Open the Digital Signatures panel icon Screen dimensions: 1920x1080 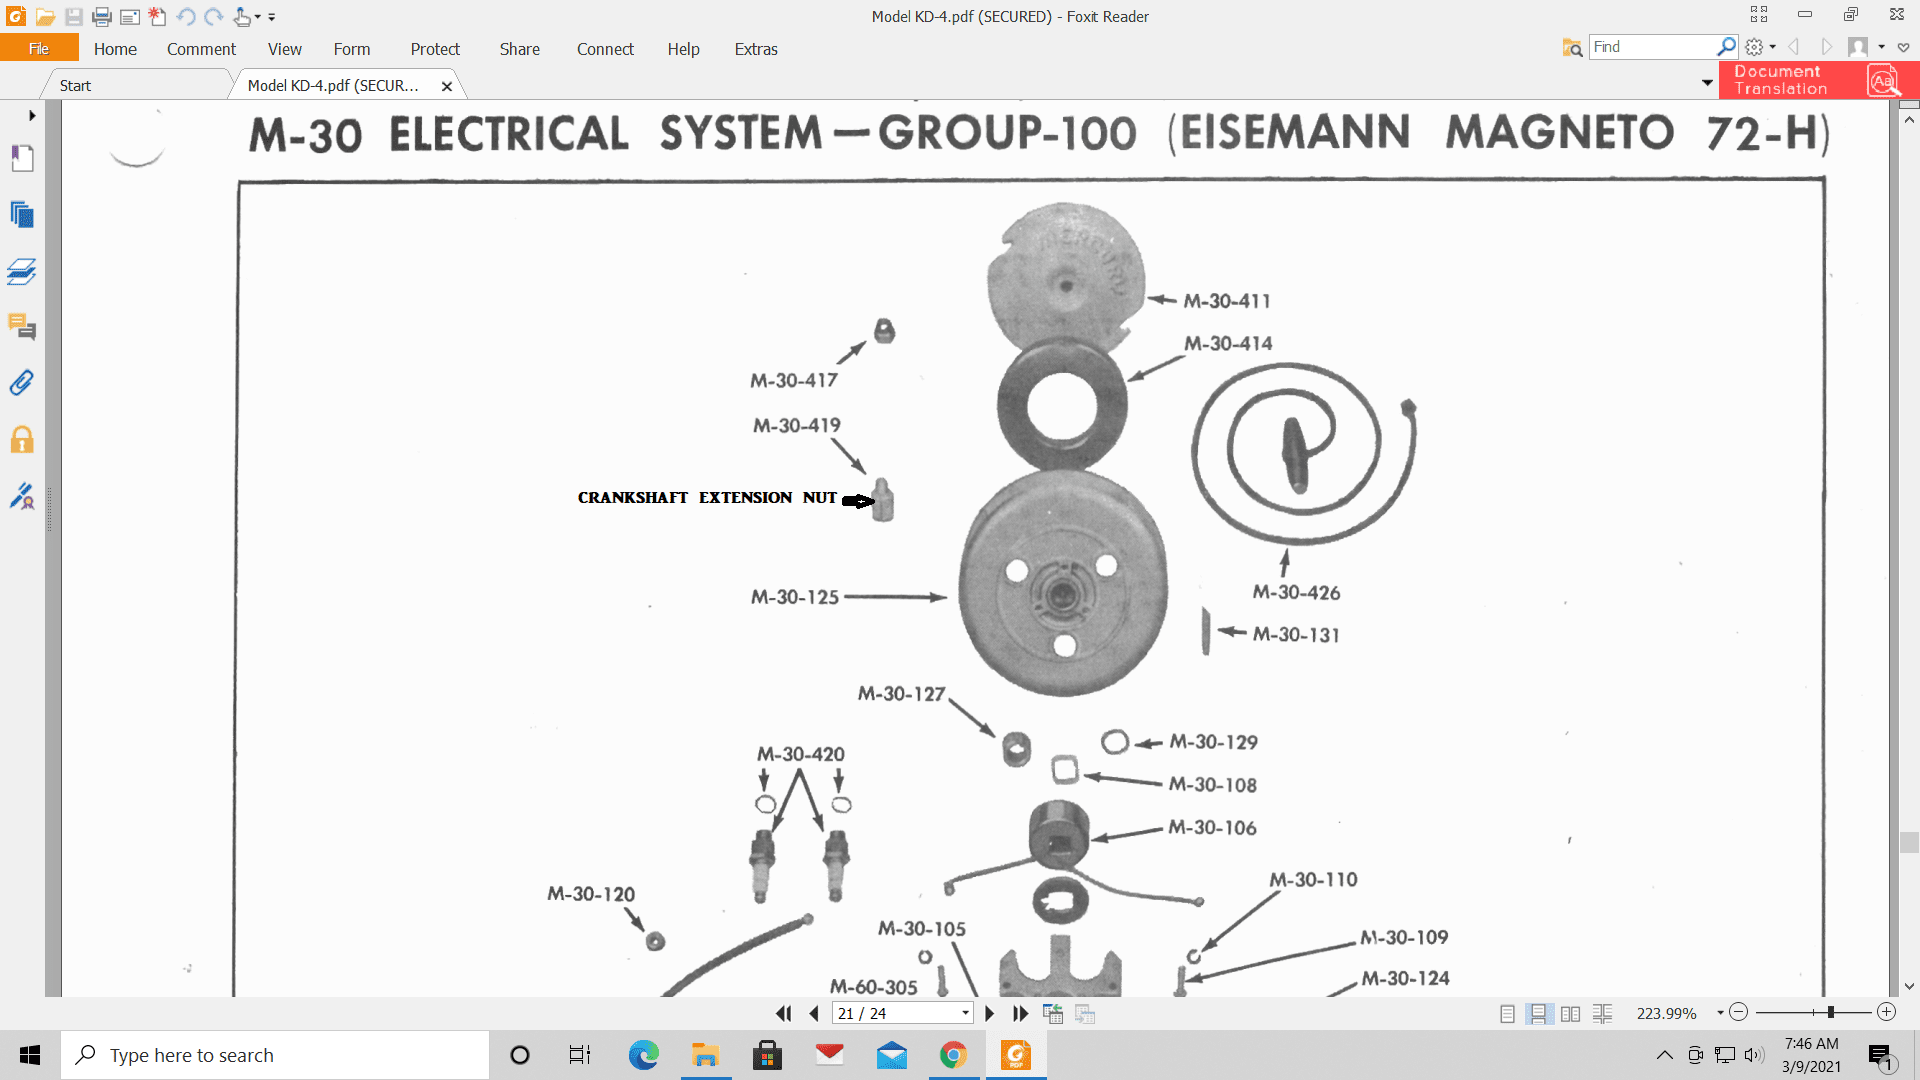pyautogui.click(x=22, y=496)
